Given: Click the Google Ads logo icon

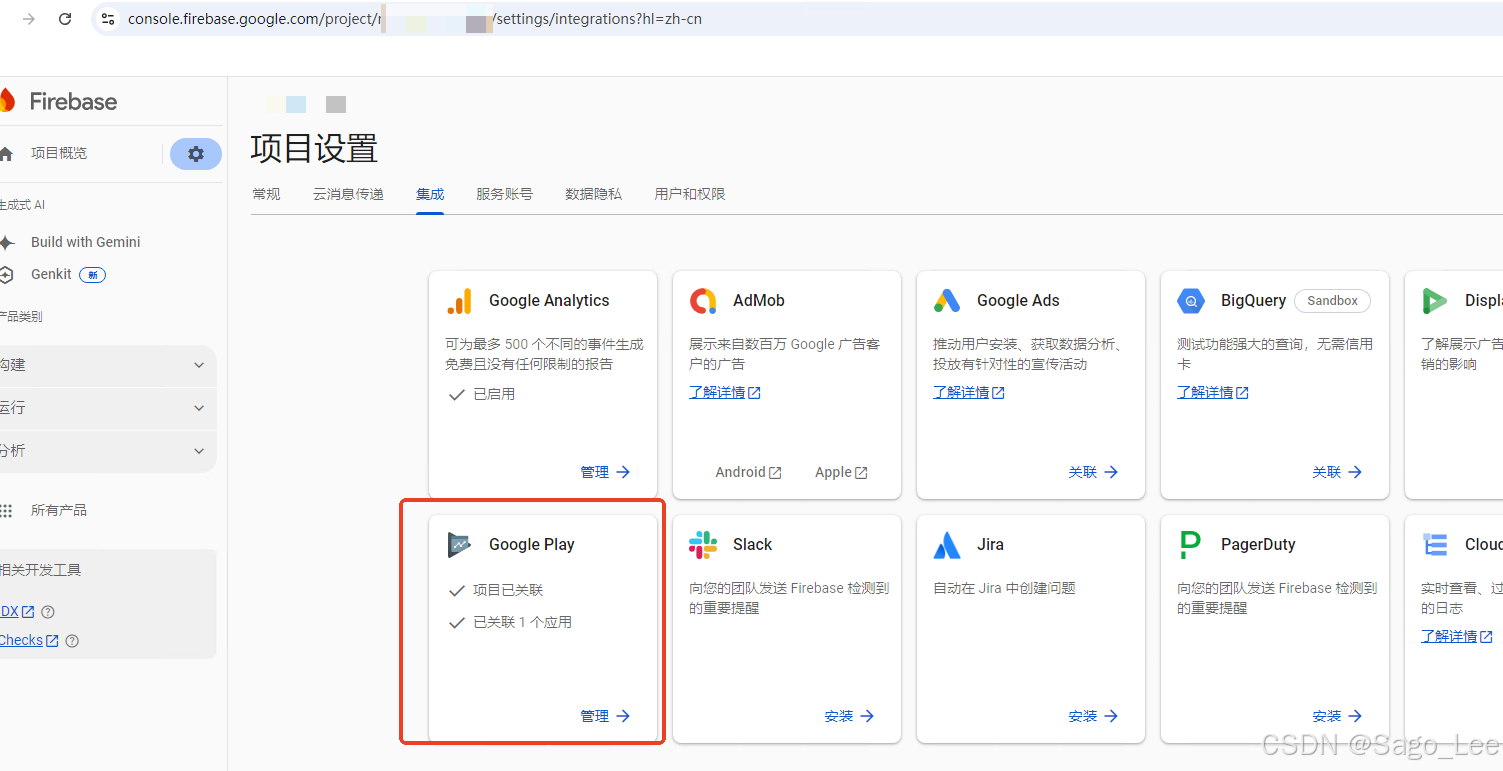Looking at the screenshot, I should 947,301.
